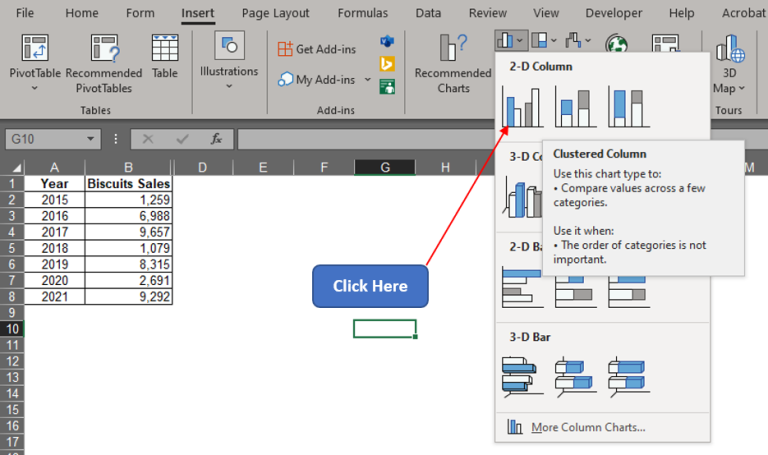
Task: Click the Insert Column or Bar Chart icon
Action: pos(505,41)
